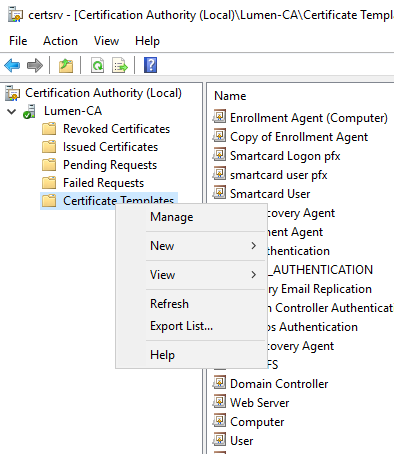The image size is (394, 454).
Task: Click the Smartcard User template icon
Action: tap(219, 192)
